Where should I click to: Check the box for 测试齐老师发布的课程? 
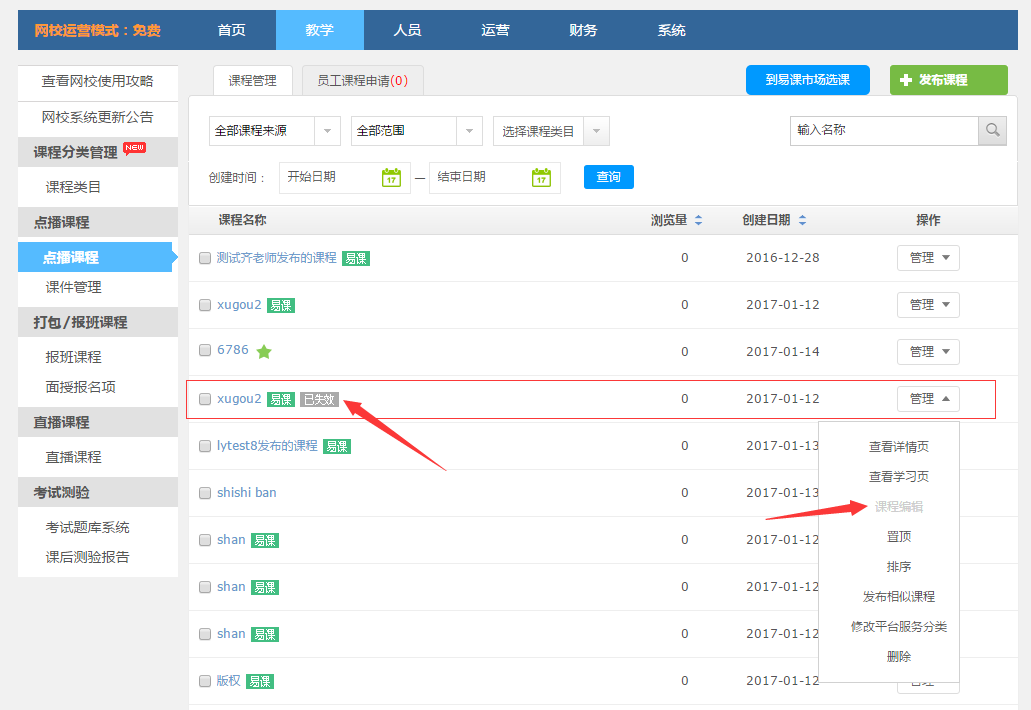[x=205, y=258]
